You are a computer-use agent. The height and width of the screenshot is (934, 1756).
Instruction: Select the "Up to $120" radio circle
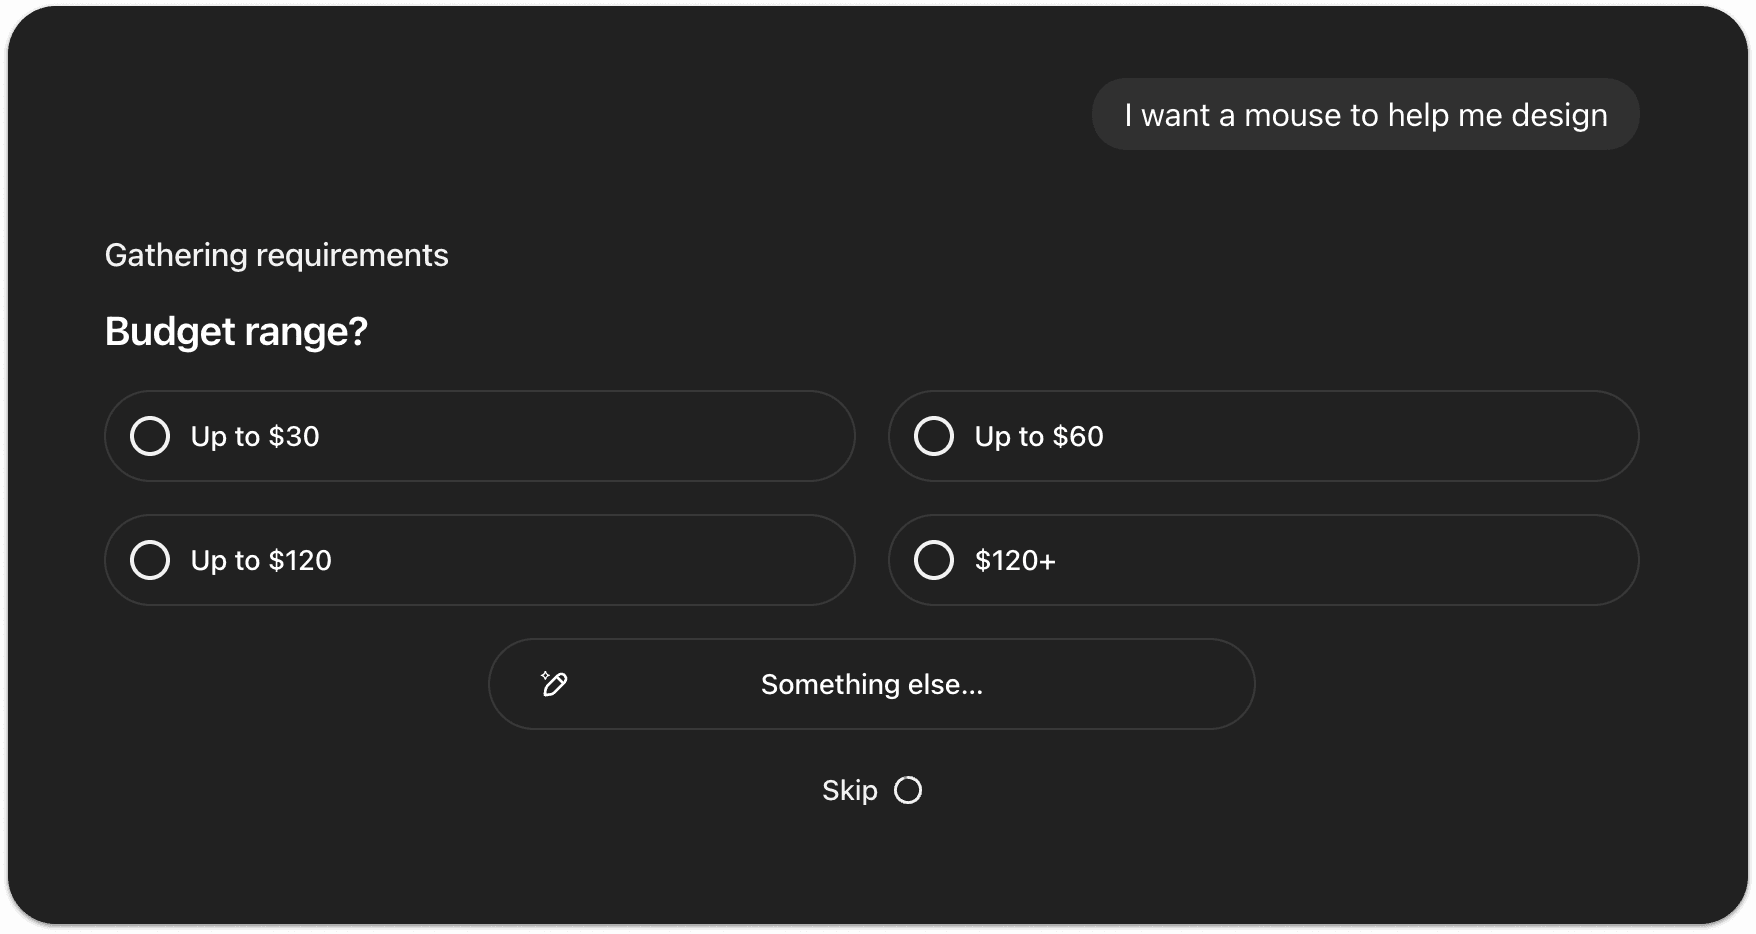coord(150,560)
